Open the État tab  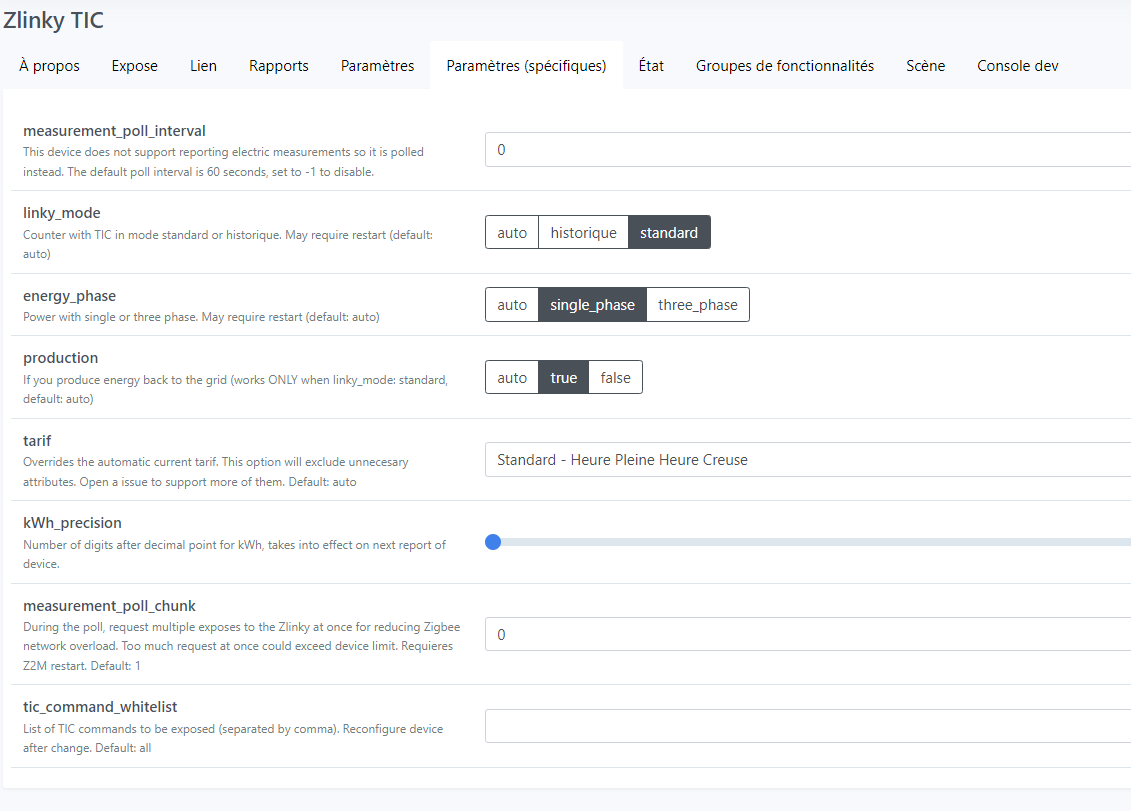point(651,66)
